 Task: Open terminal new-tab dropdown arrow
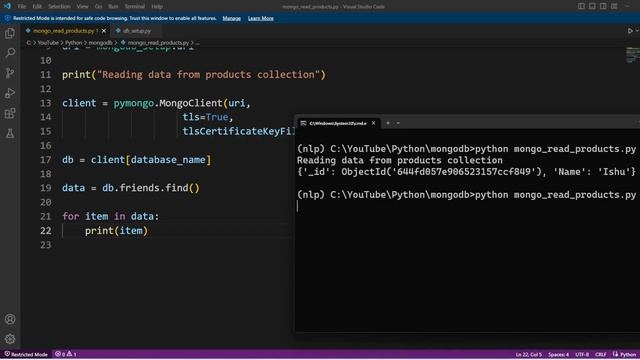pyautogui.click(x=398, y=123)
